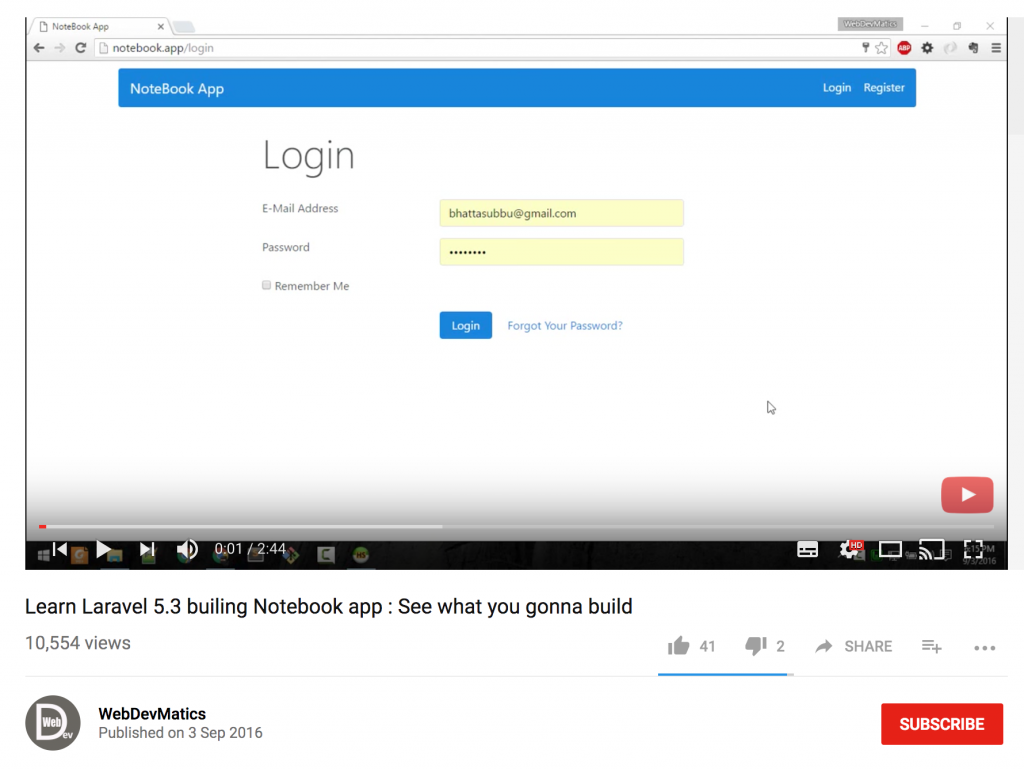Play the video
Viewport: 1024px width, 769px height.
click(104, 549)
